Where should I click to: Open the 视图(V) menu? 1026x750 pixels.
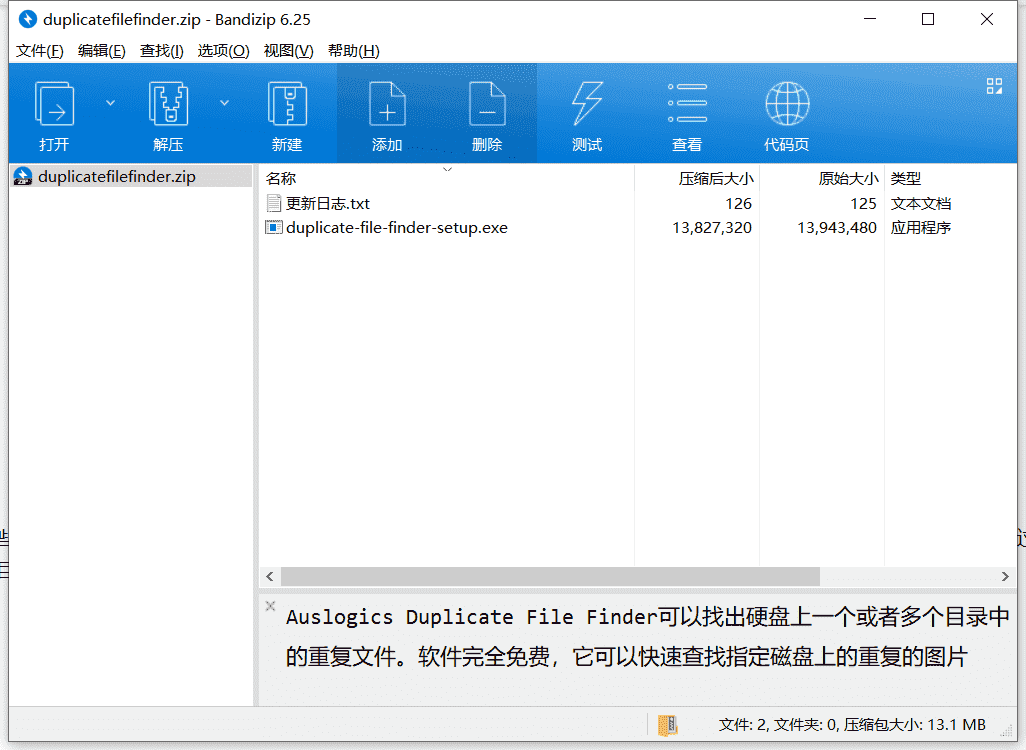tap(289, 51)
